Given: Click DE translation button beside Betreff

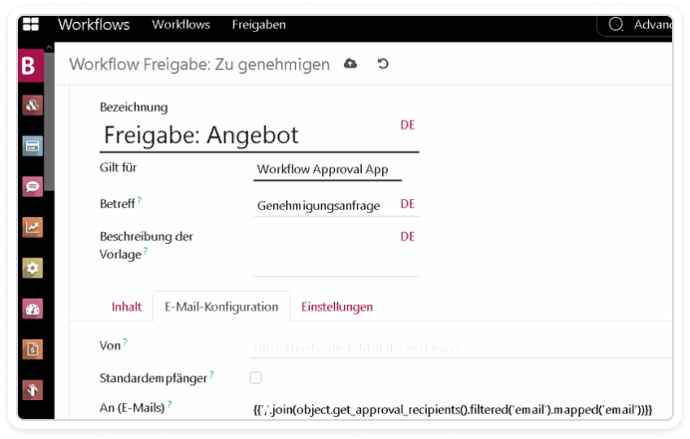Looking at the screenshot, I should tap(407, 203).
